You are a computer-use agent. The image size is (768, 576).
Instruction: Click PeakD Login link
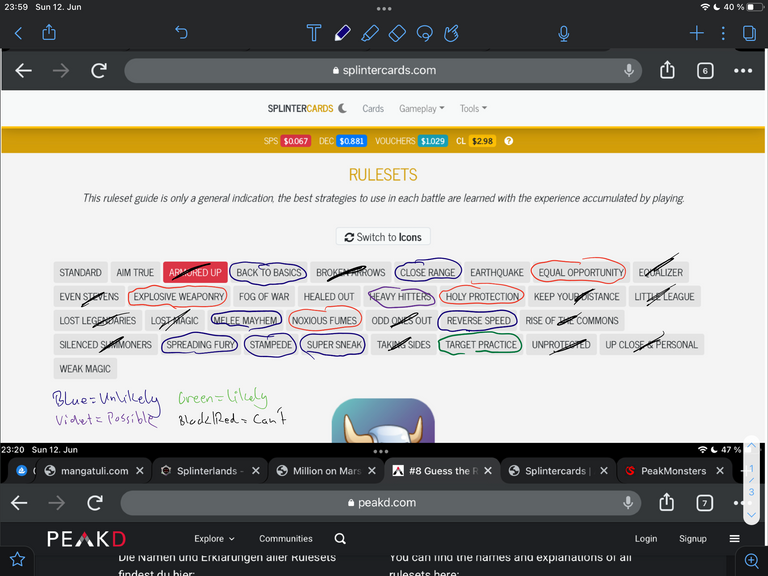point(646,539)
